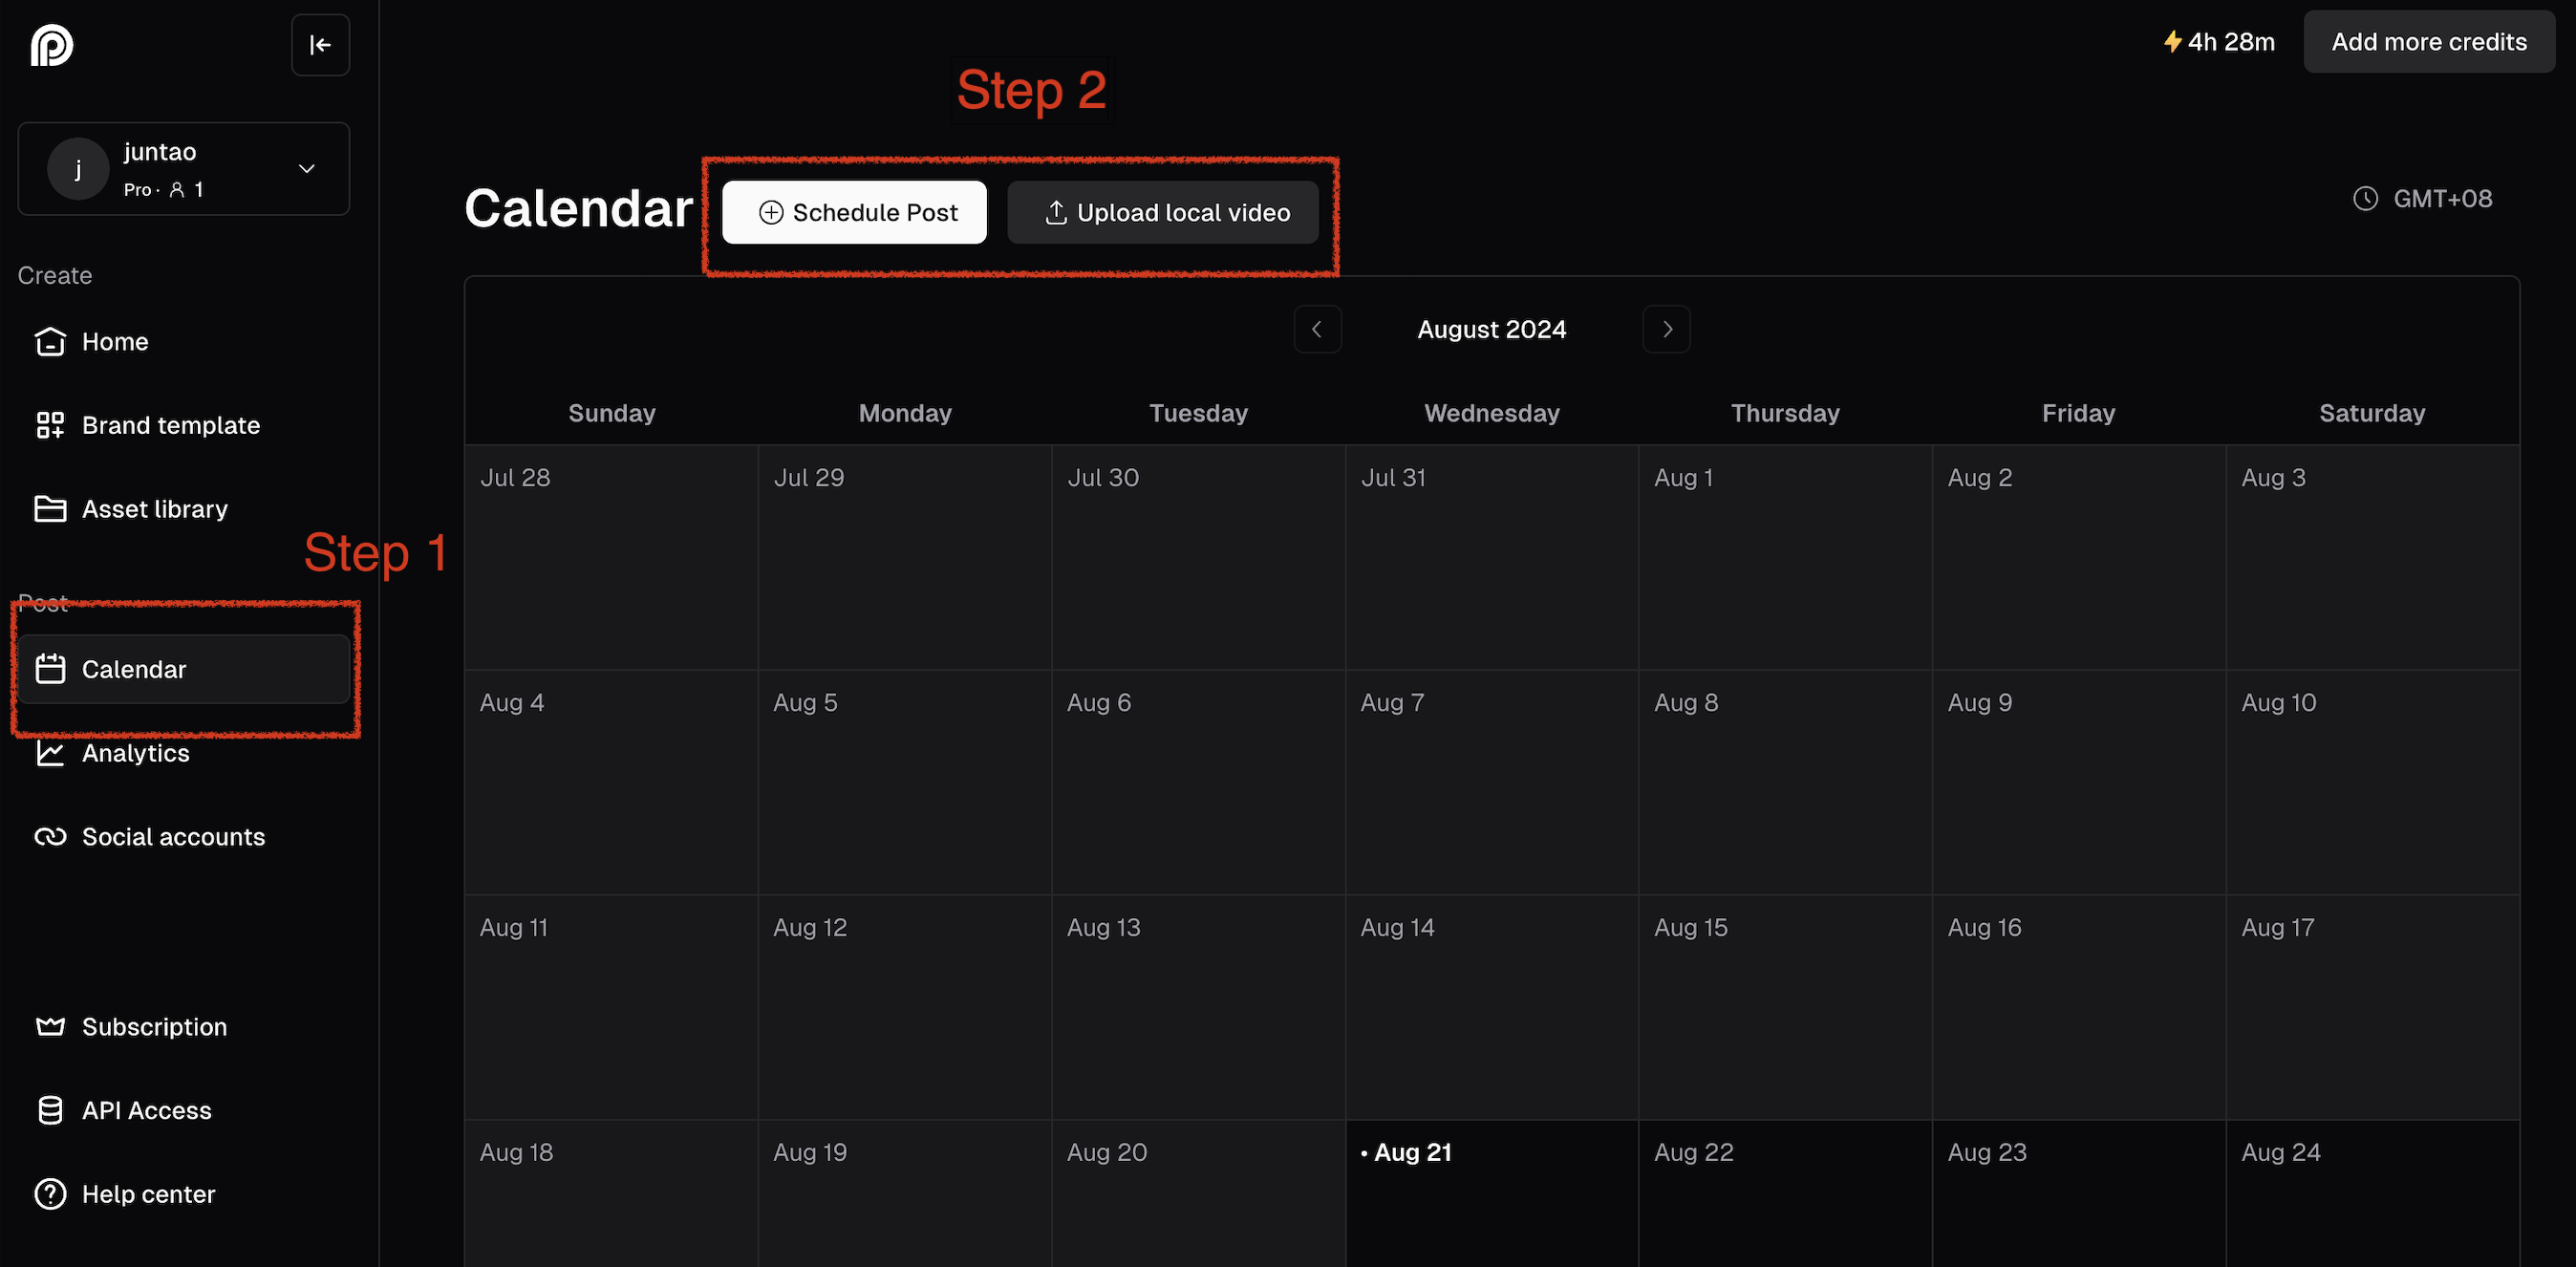
Task: Select the Jul 31 calendar cell
Action: 1492,557
